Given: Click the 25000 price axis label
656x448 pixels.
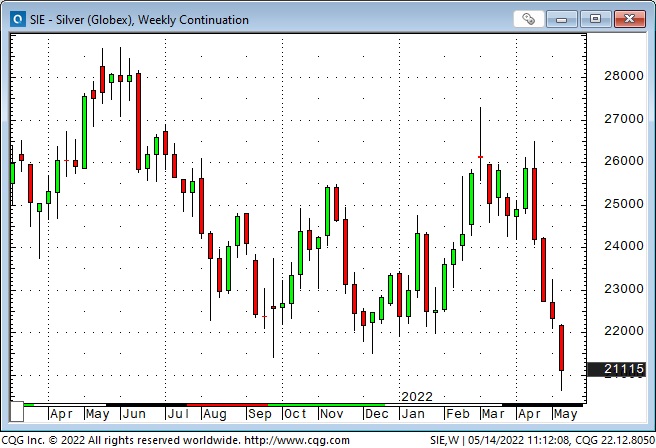Looking at the screenshot, I should [624, 204].
